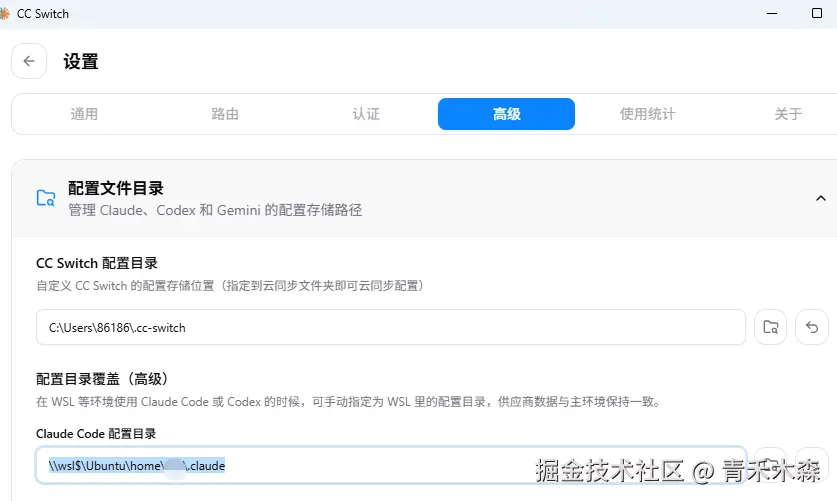Maximize the CC Switch window
Viewport: 837px width, 501px height.
817,13
